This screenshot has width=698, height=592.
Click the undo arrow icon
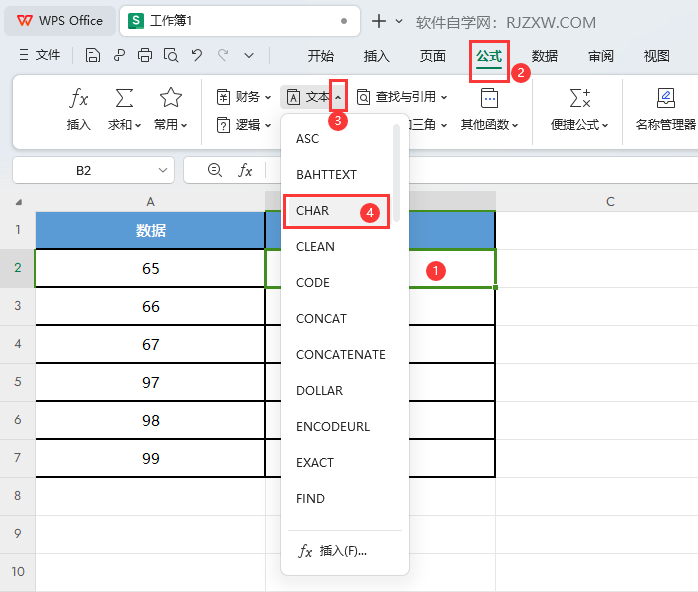coord(197,56)
